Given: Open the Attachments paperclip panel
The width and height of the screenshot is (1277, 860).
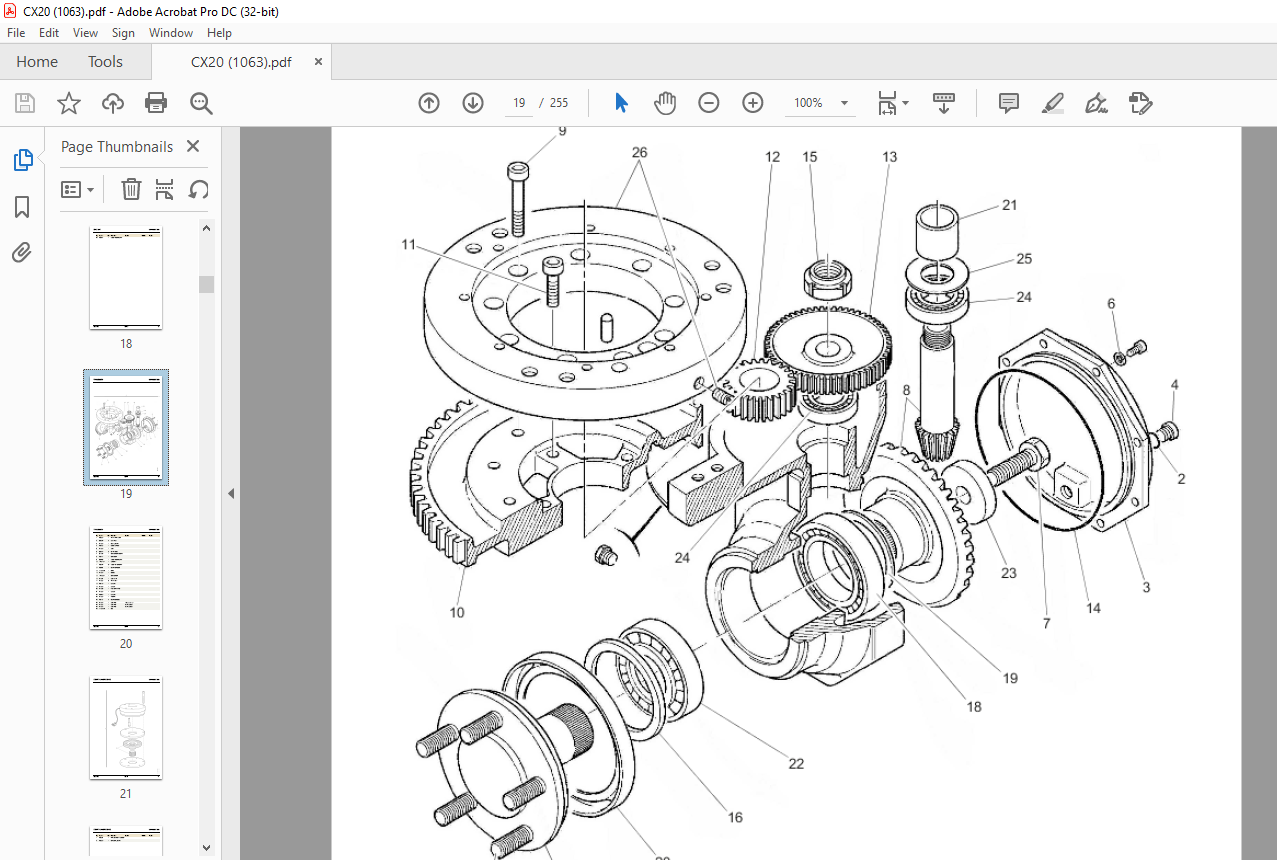Looking at the screenshot, I should [22, 251].
